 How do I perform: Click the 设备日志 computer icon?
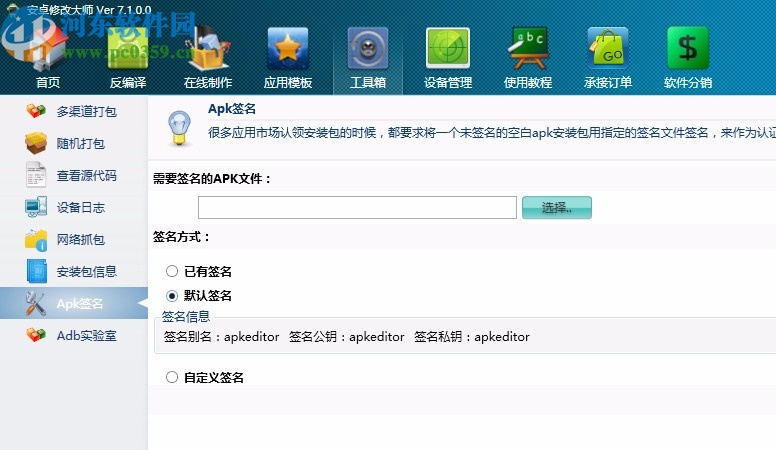click(x=36, y=207)
